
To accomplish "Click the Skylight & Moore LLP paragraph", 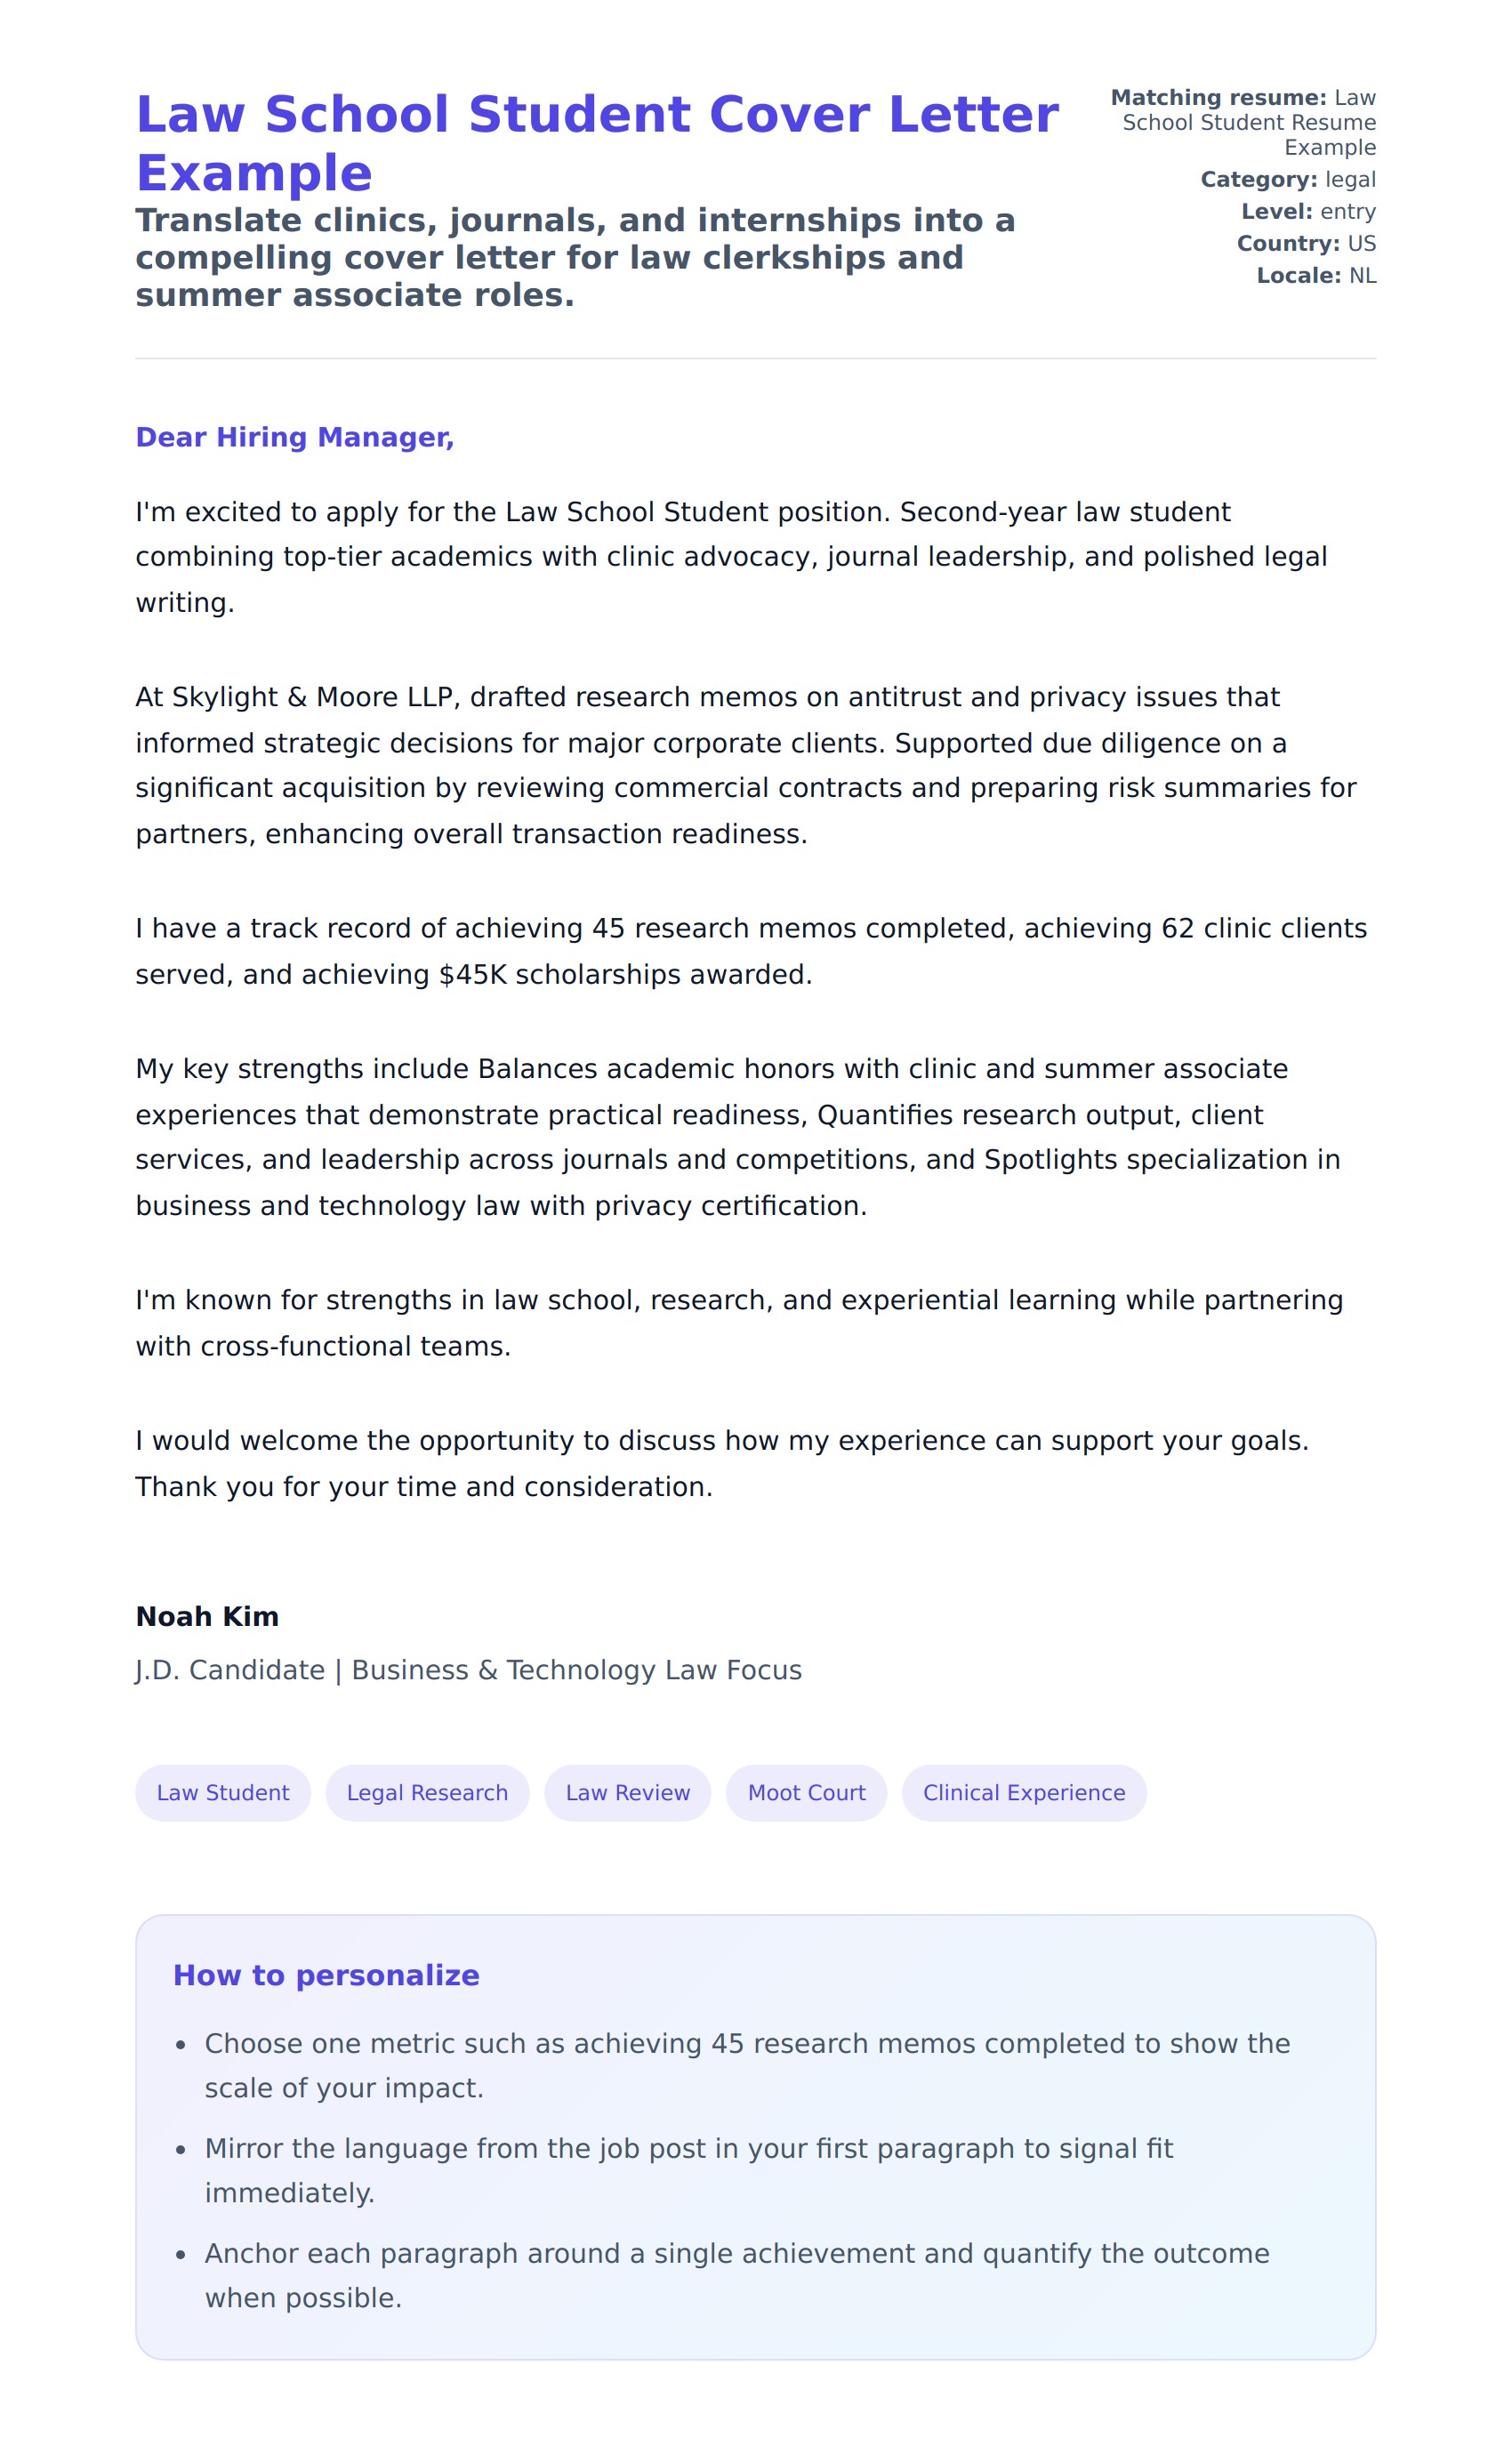I will [745, 765].
